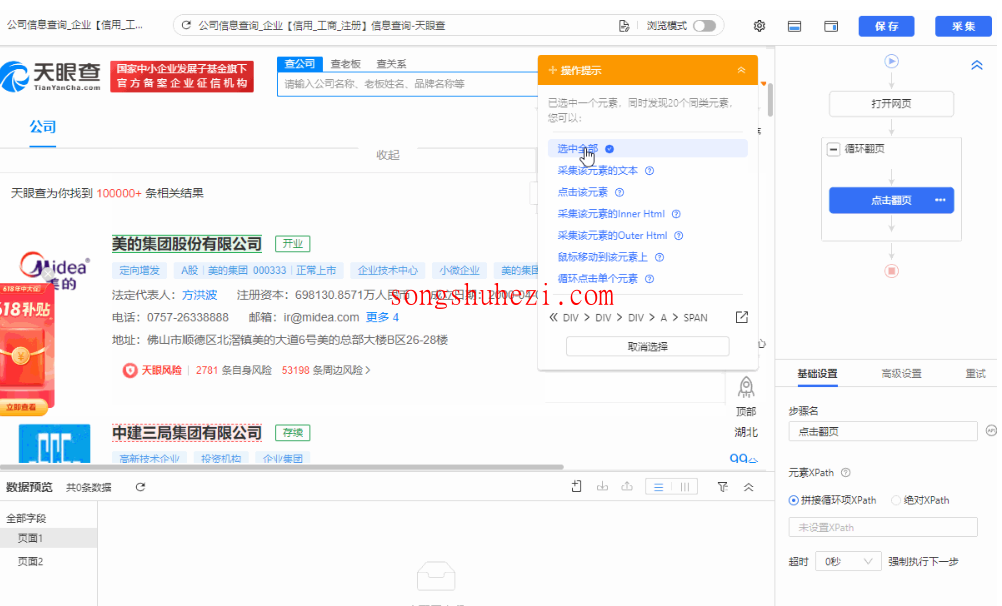Select 页面1 in field list
Screen dimensions: 1002x606
[x=49, y=538]
